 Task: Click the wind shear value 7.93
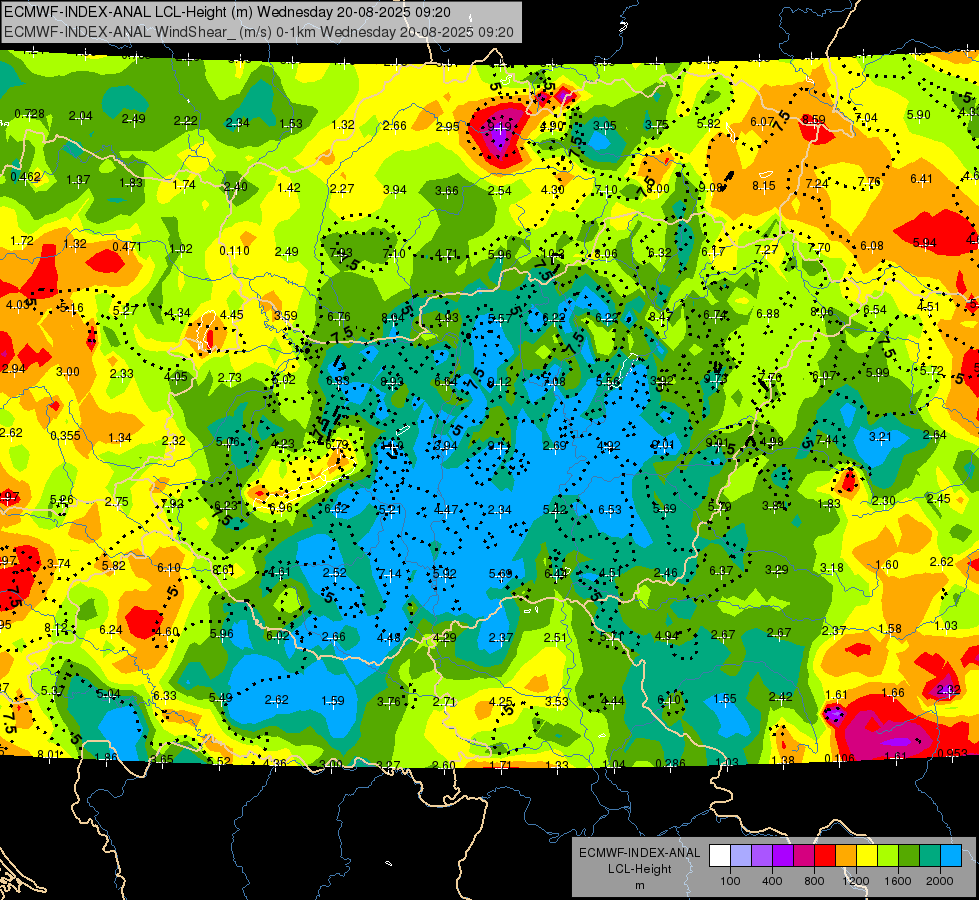(341, 253)
